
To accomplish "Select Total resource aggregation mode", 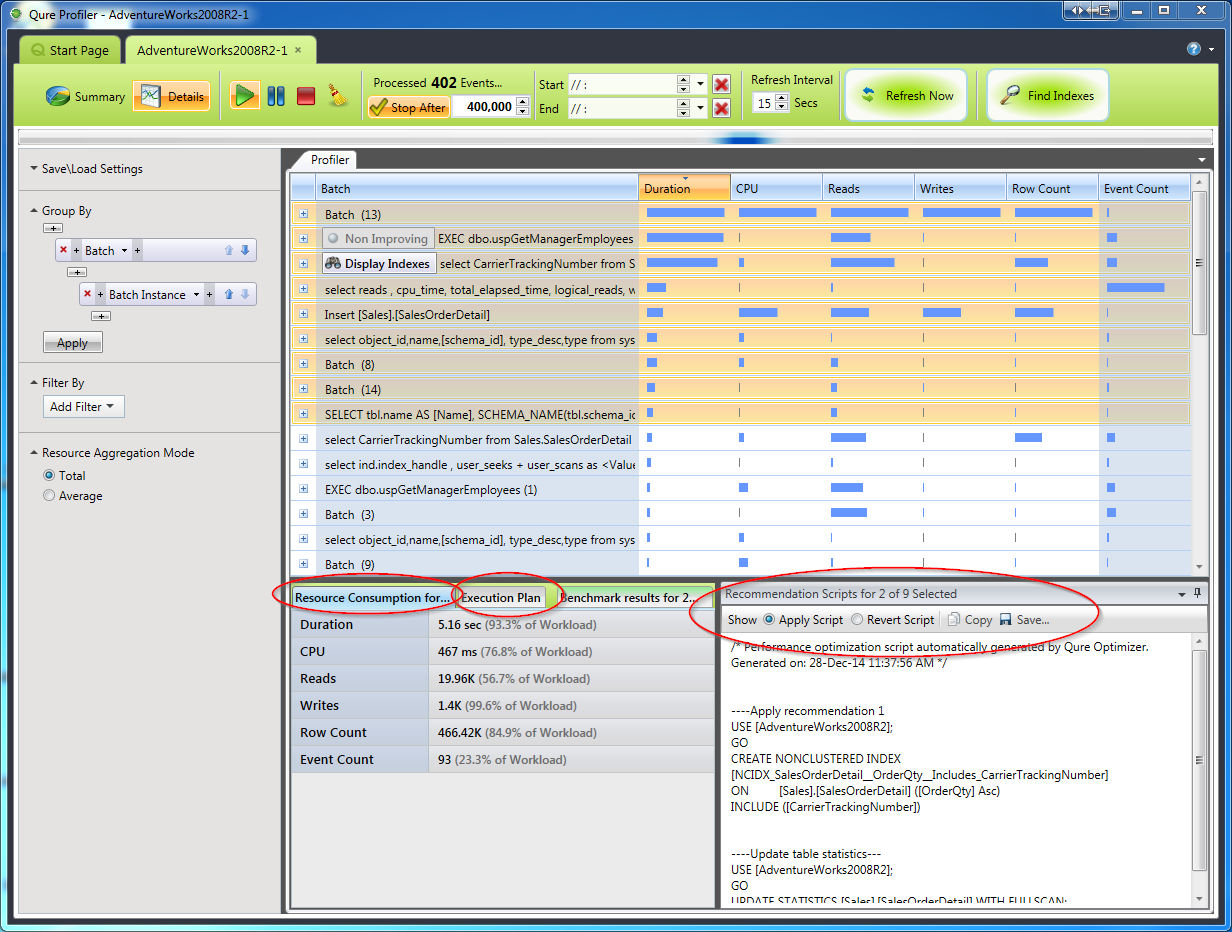I will click(49, 476).
